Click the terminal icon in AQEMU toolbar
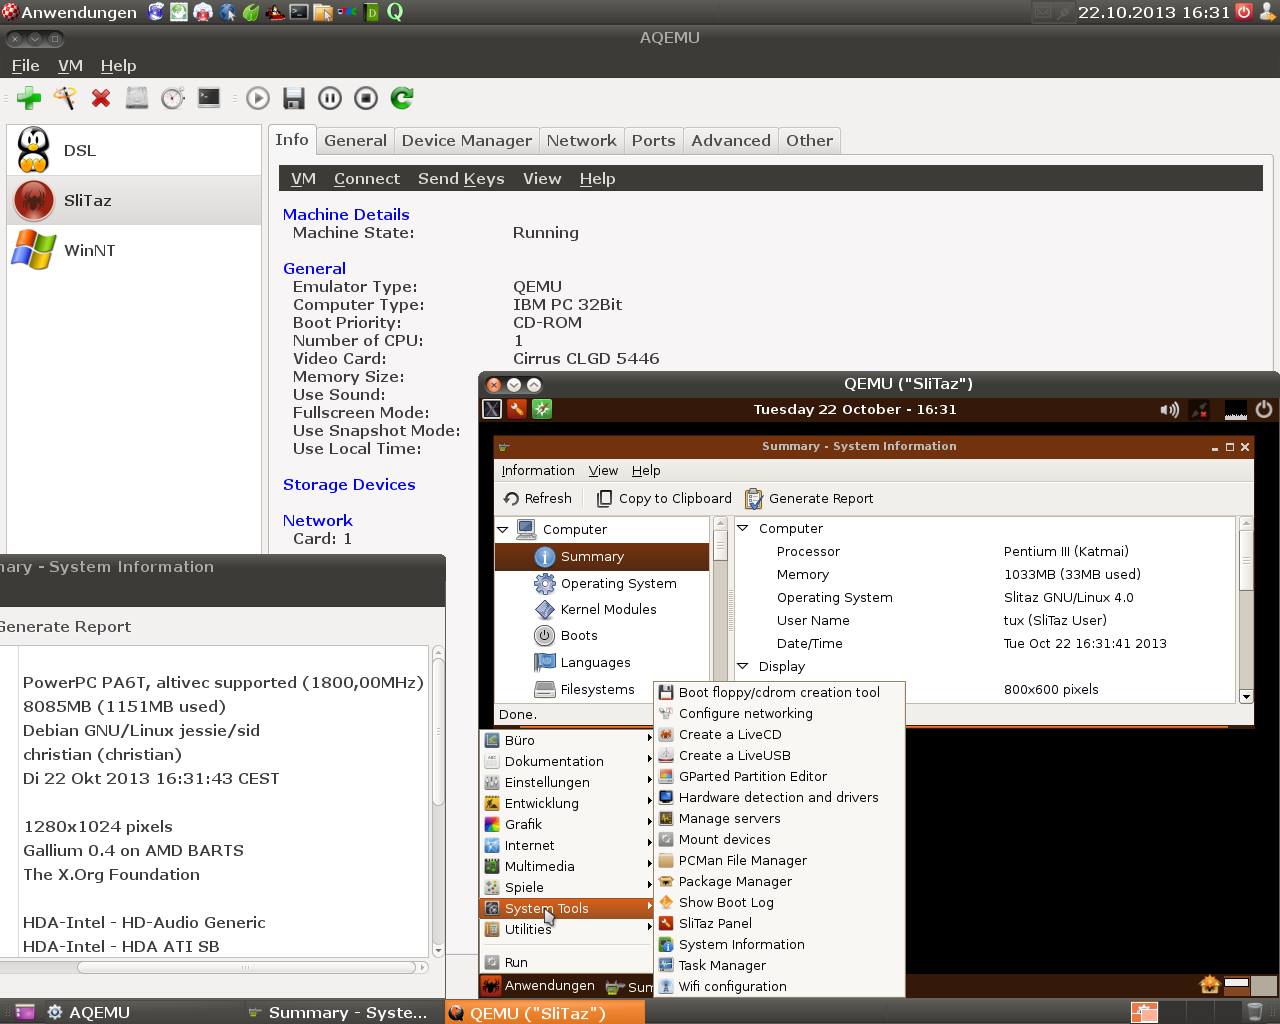 tap(209, 98)
